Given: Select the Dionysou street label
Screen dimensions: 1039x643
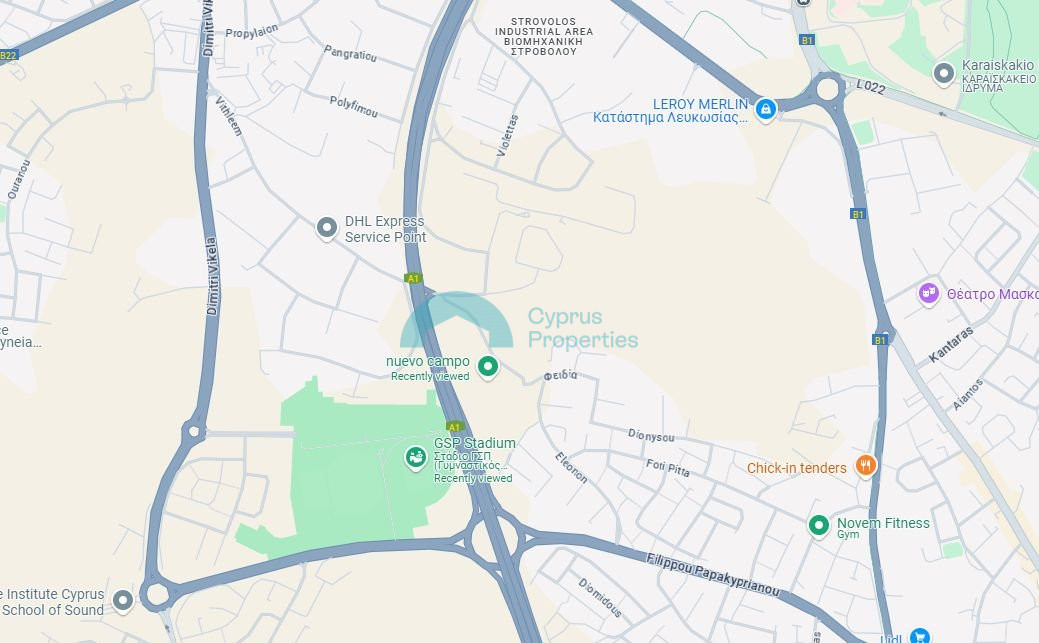Looking at the screenshot, I should click(651, 436).
